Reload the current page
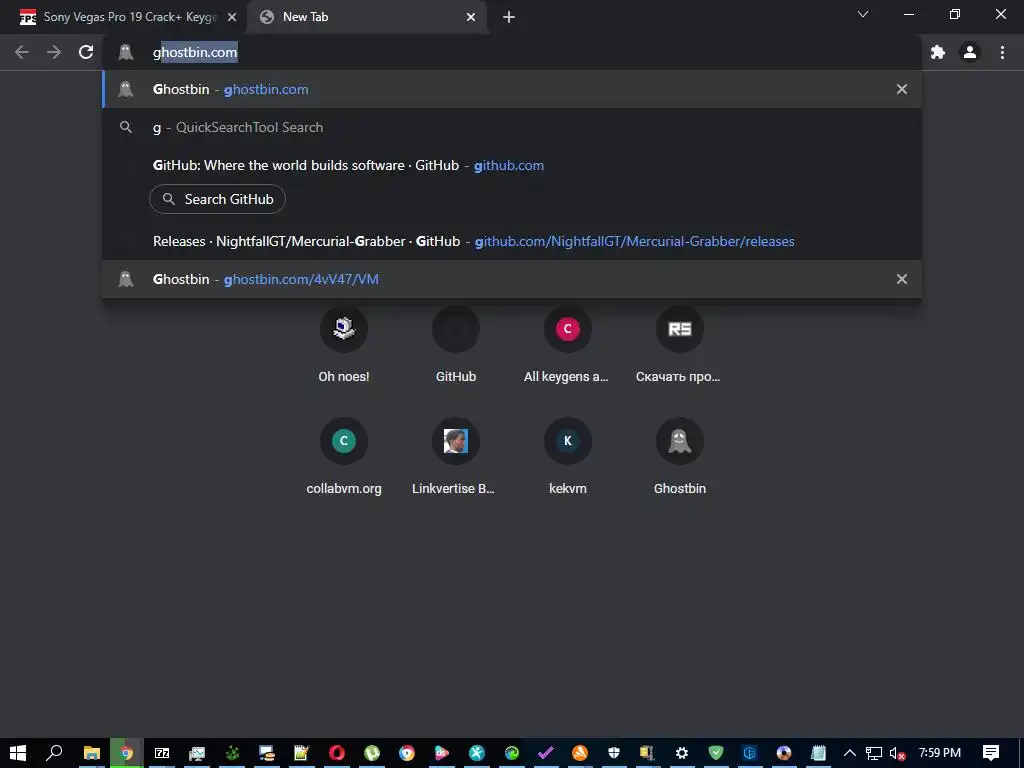 pyautogui.click(x=86, y=52)
